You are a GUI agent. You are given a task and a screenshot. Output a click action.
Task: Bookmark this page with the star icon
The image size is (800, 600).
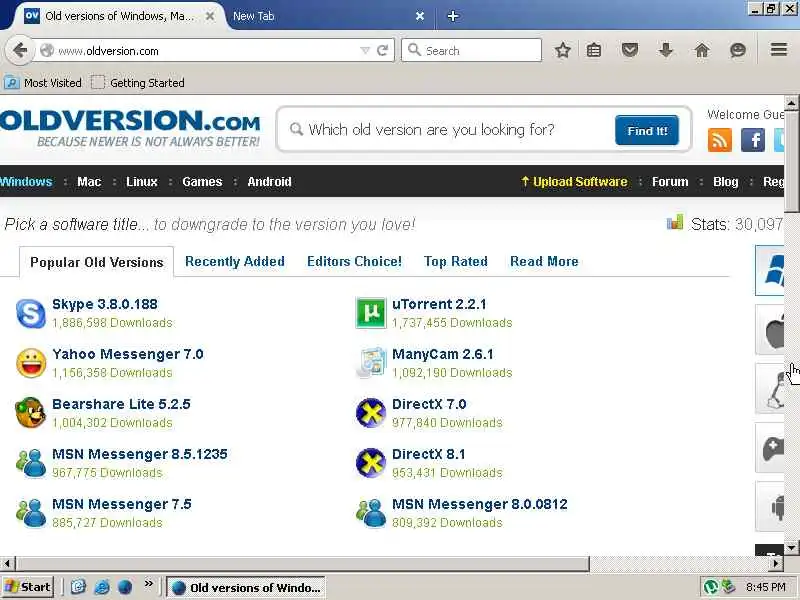point(562,50)
